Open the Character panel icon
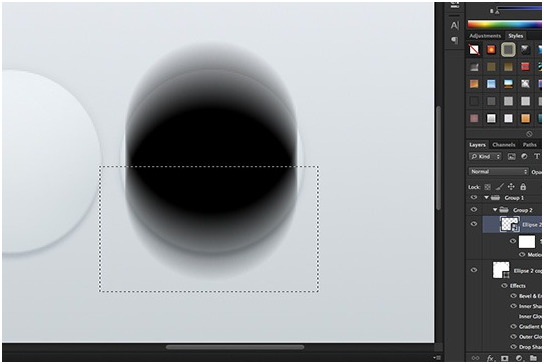544x364 pixels. [454, 25]
